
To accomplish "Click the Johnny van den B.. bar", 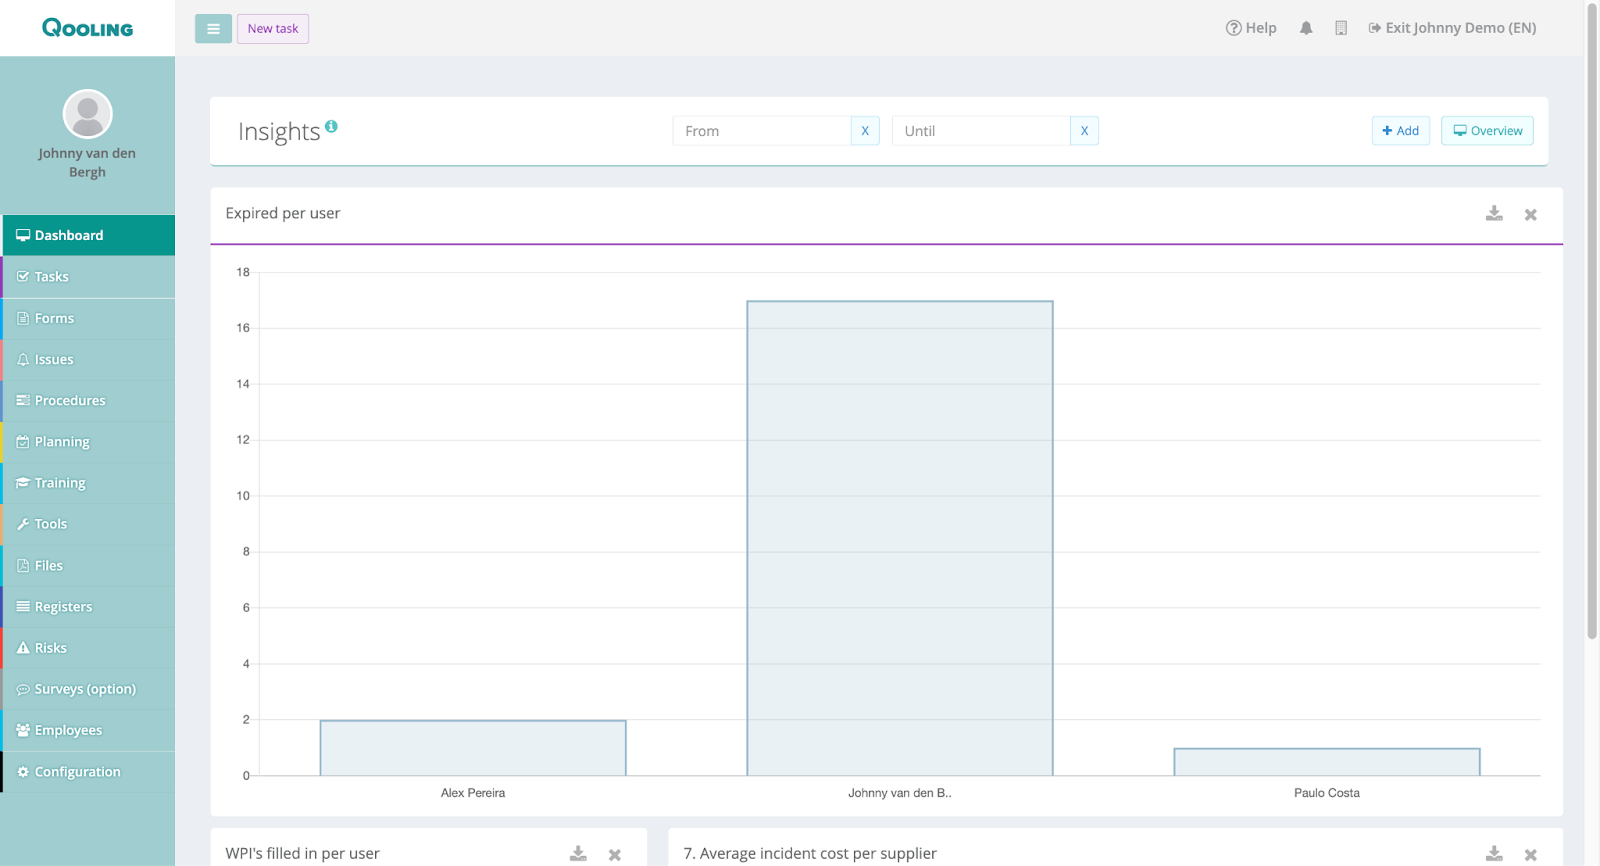I will coord(900,538).
